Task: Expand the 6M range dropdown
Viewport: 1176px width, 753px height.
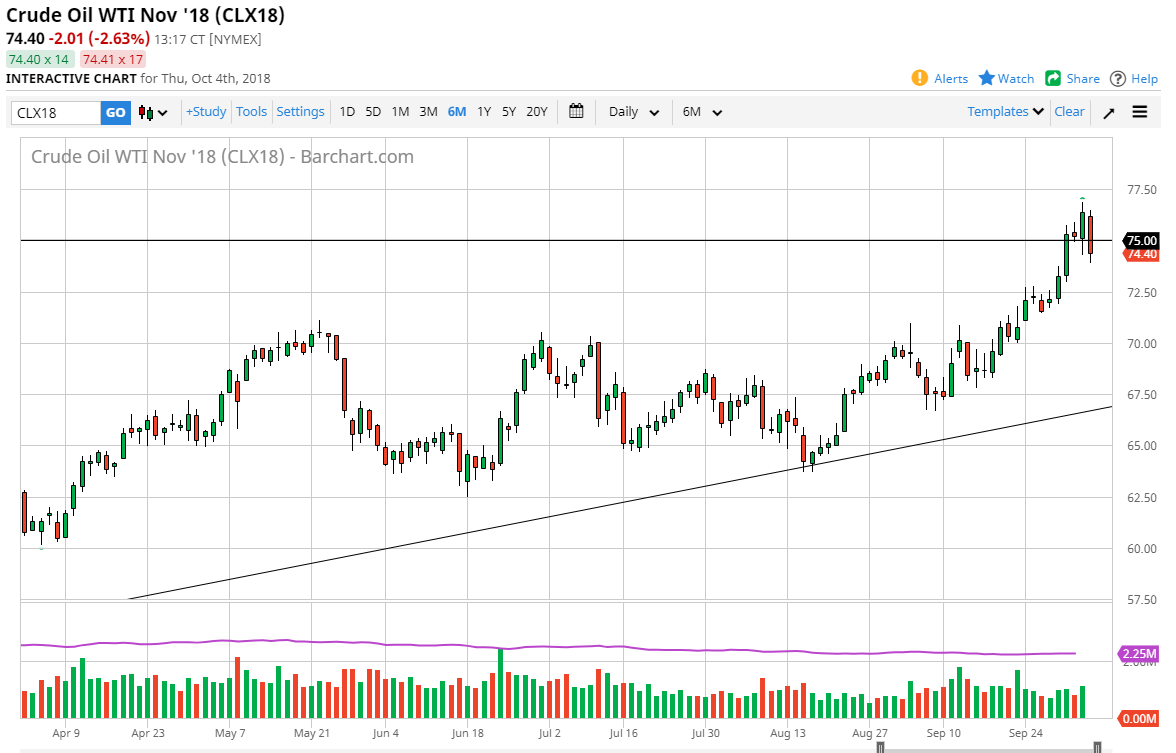Action: [x=702, y=112]
